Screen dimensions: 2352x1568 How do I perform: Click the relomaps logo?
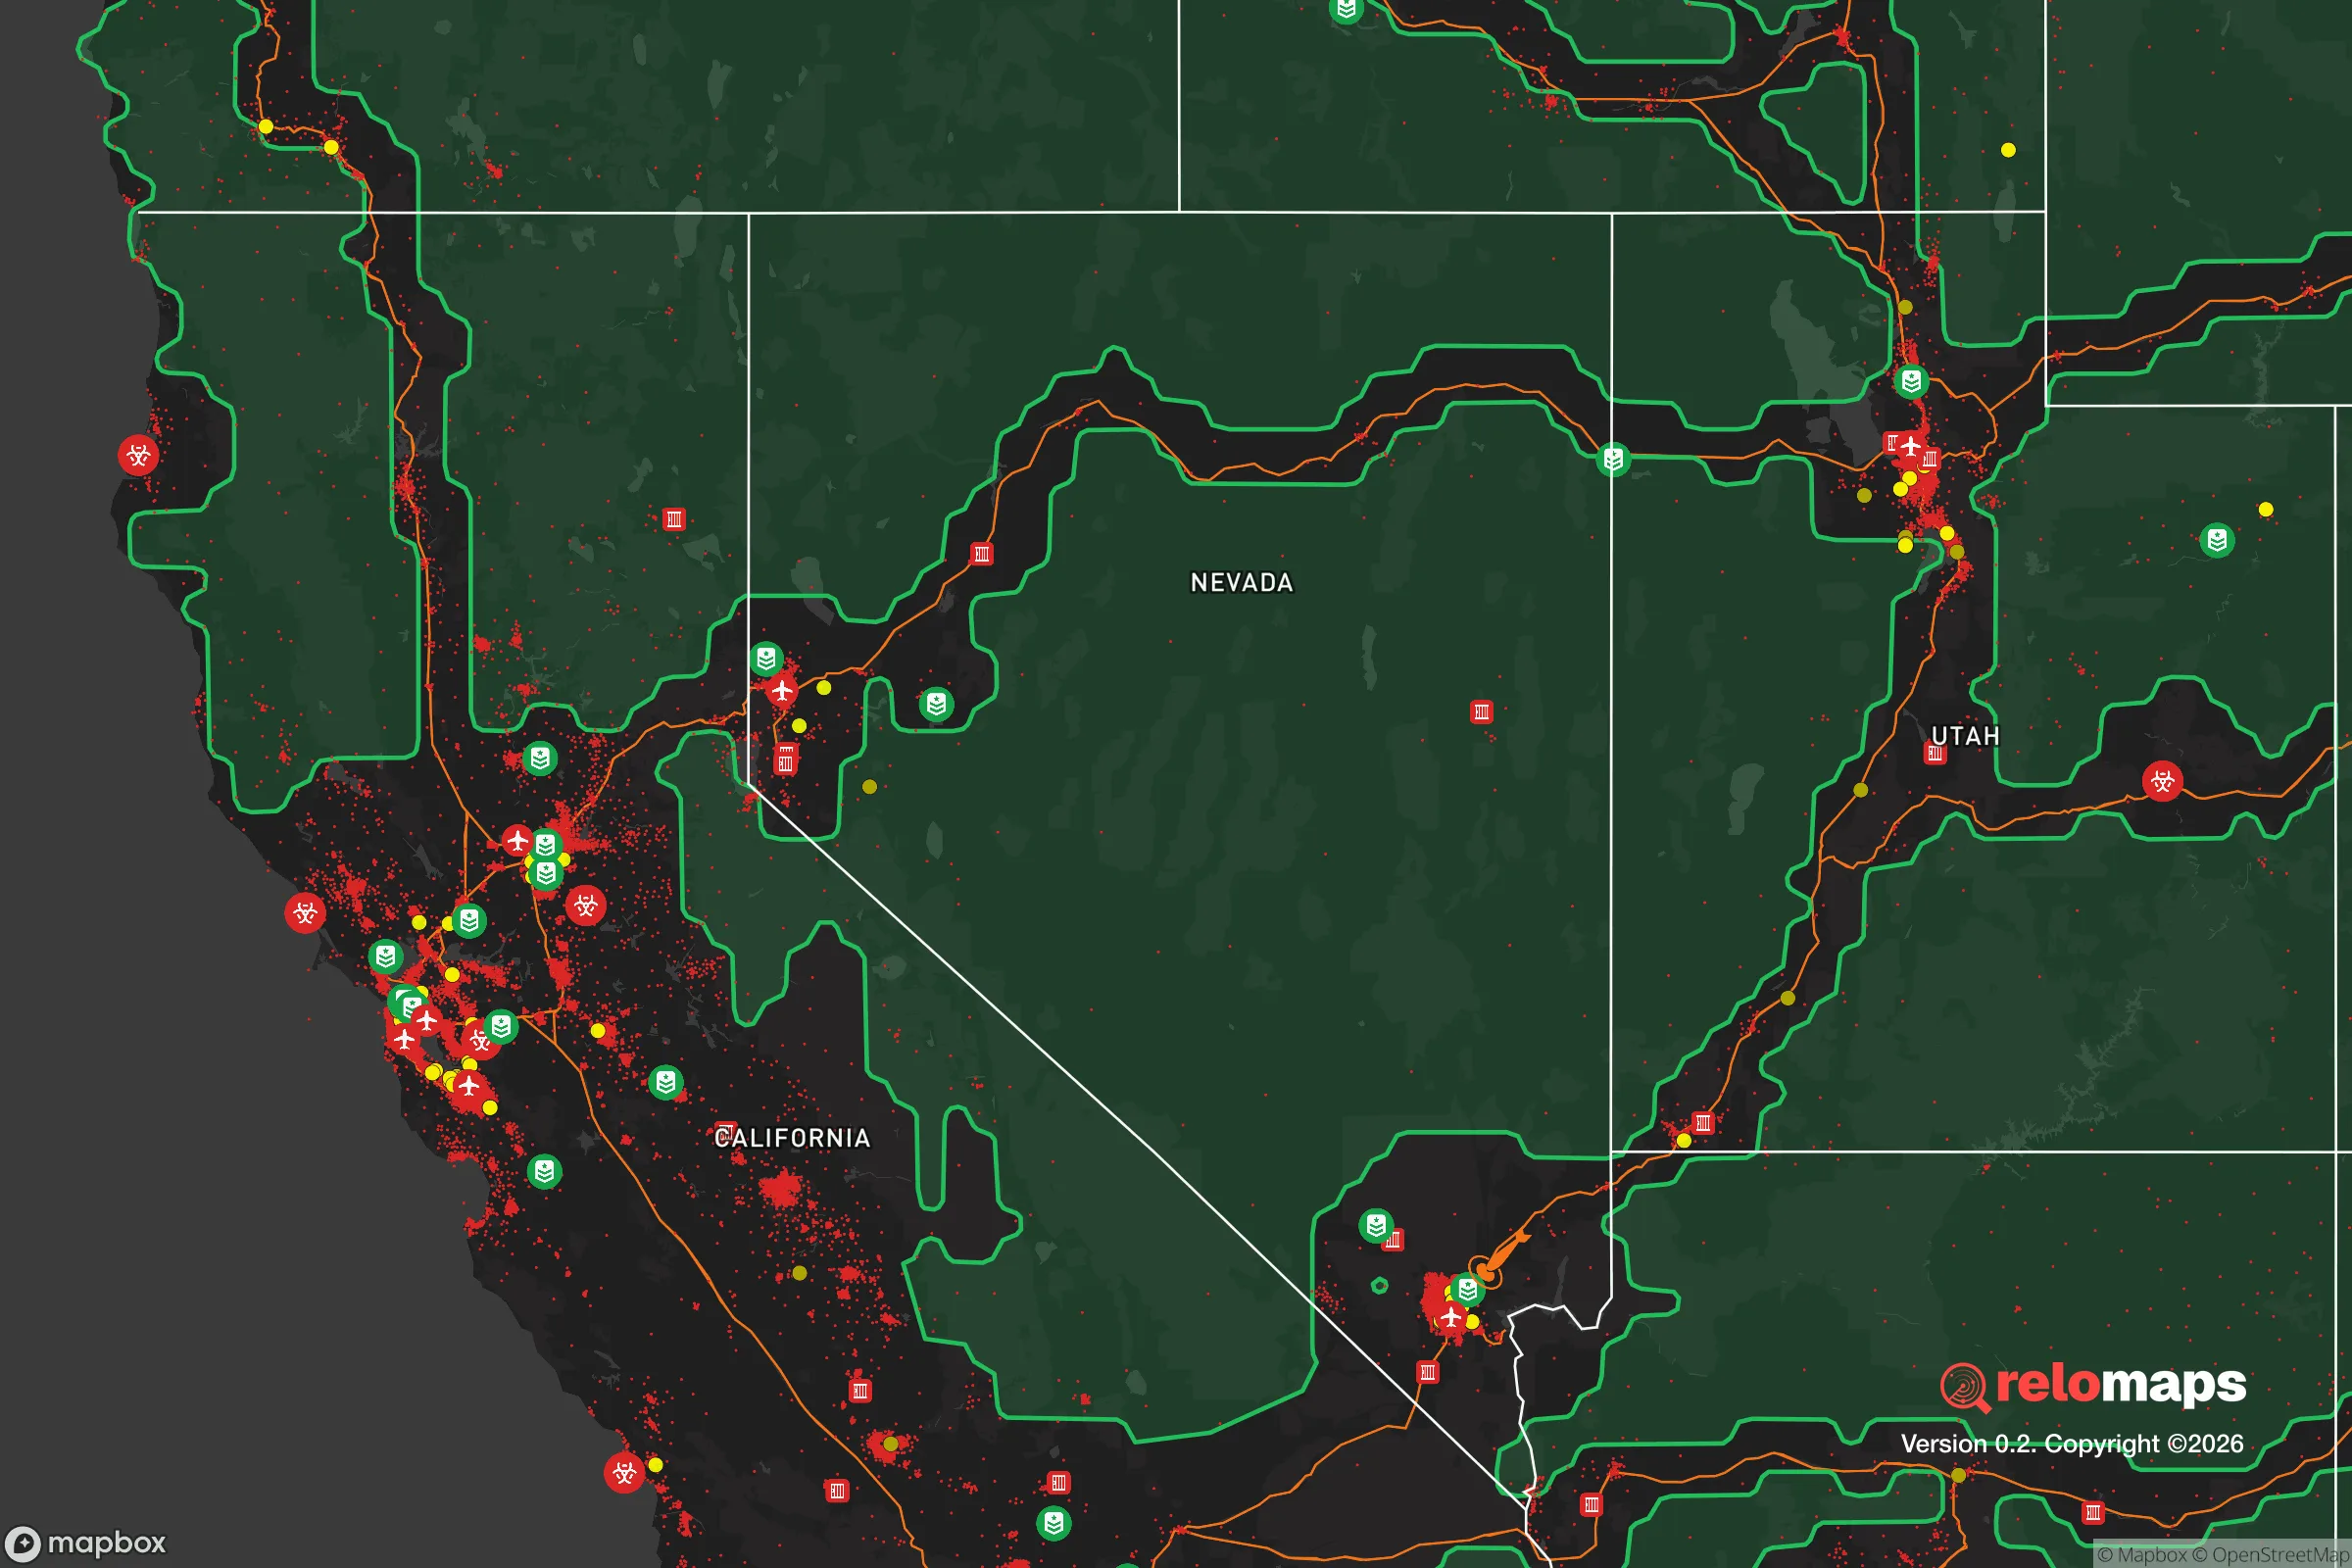pyautogui.click(x=2093, y=1386)
